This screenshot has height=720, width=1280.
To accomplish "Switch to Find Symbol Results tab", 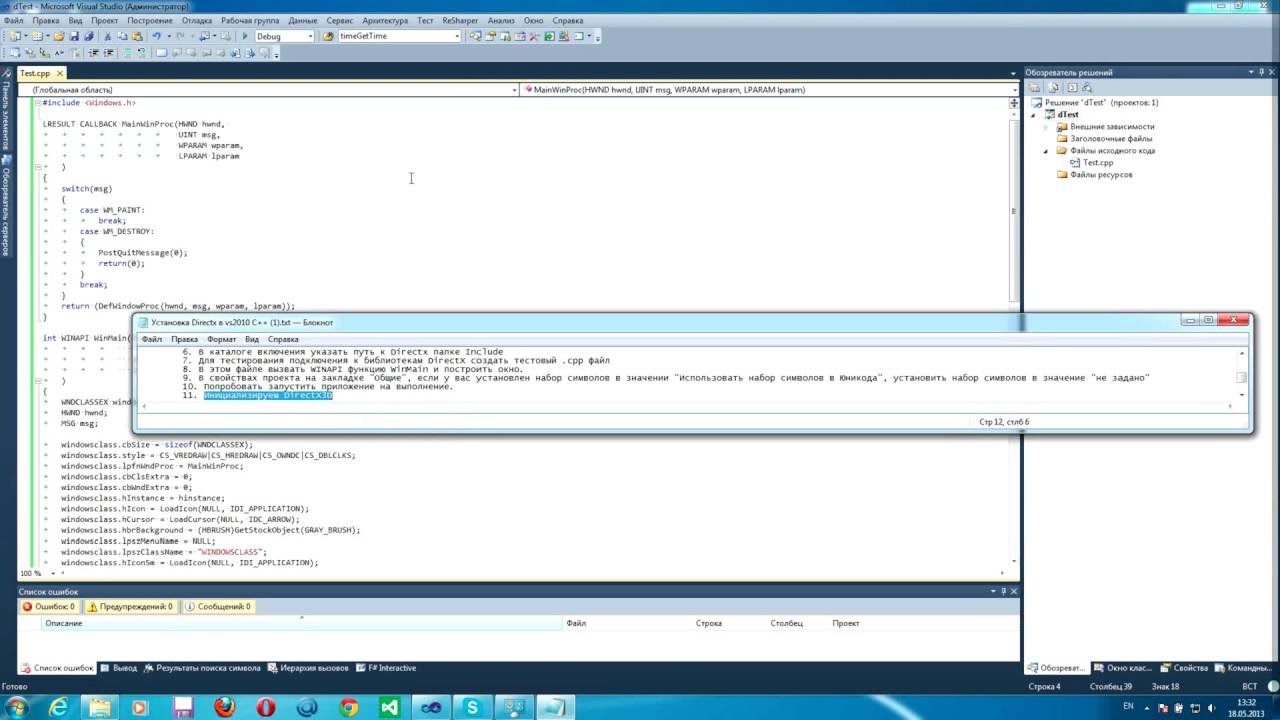I will pos(203,668).
